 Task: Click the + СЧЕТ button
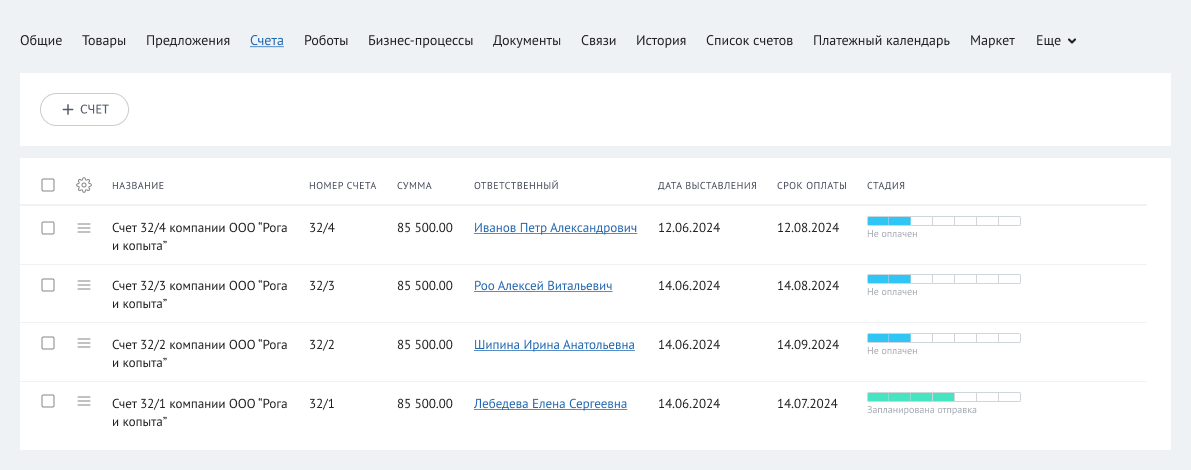pos(84,109)
